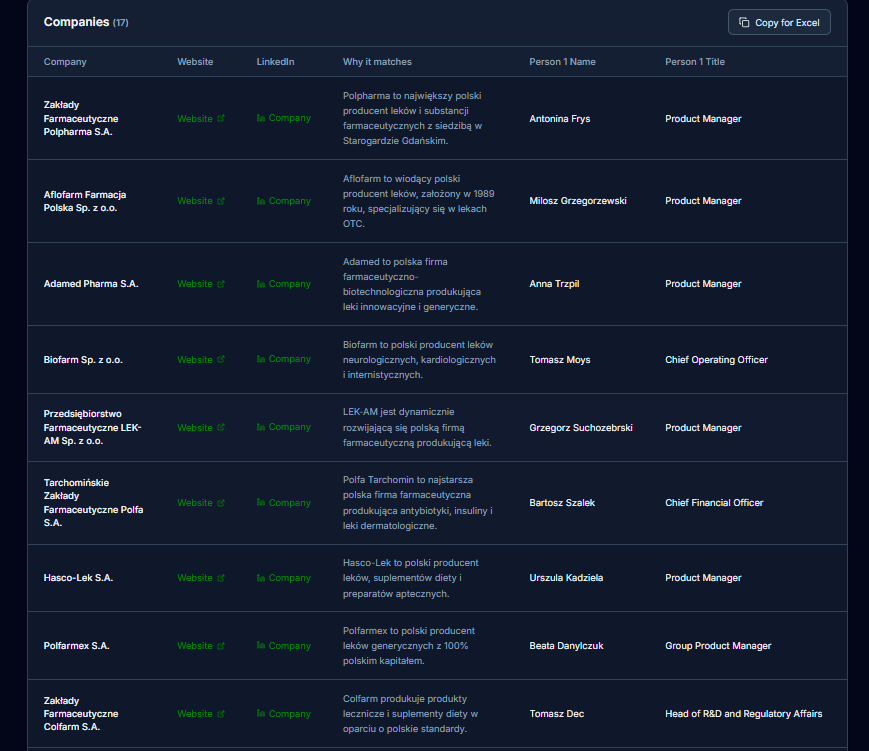Open LinkedIn Company link for Polfa Tarchomin row
The image size is (869, 751).
click(x=283, y=503)
